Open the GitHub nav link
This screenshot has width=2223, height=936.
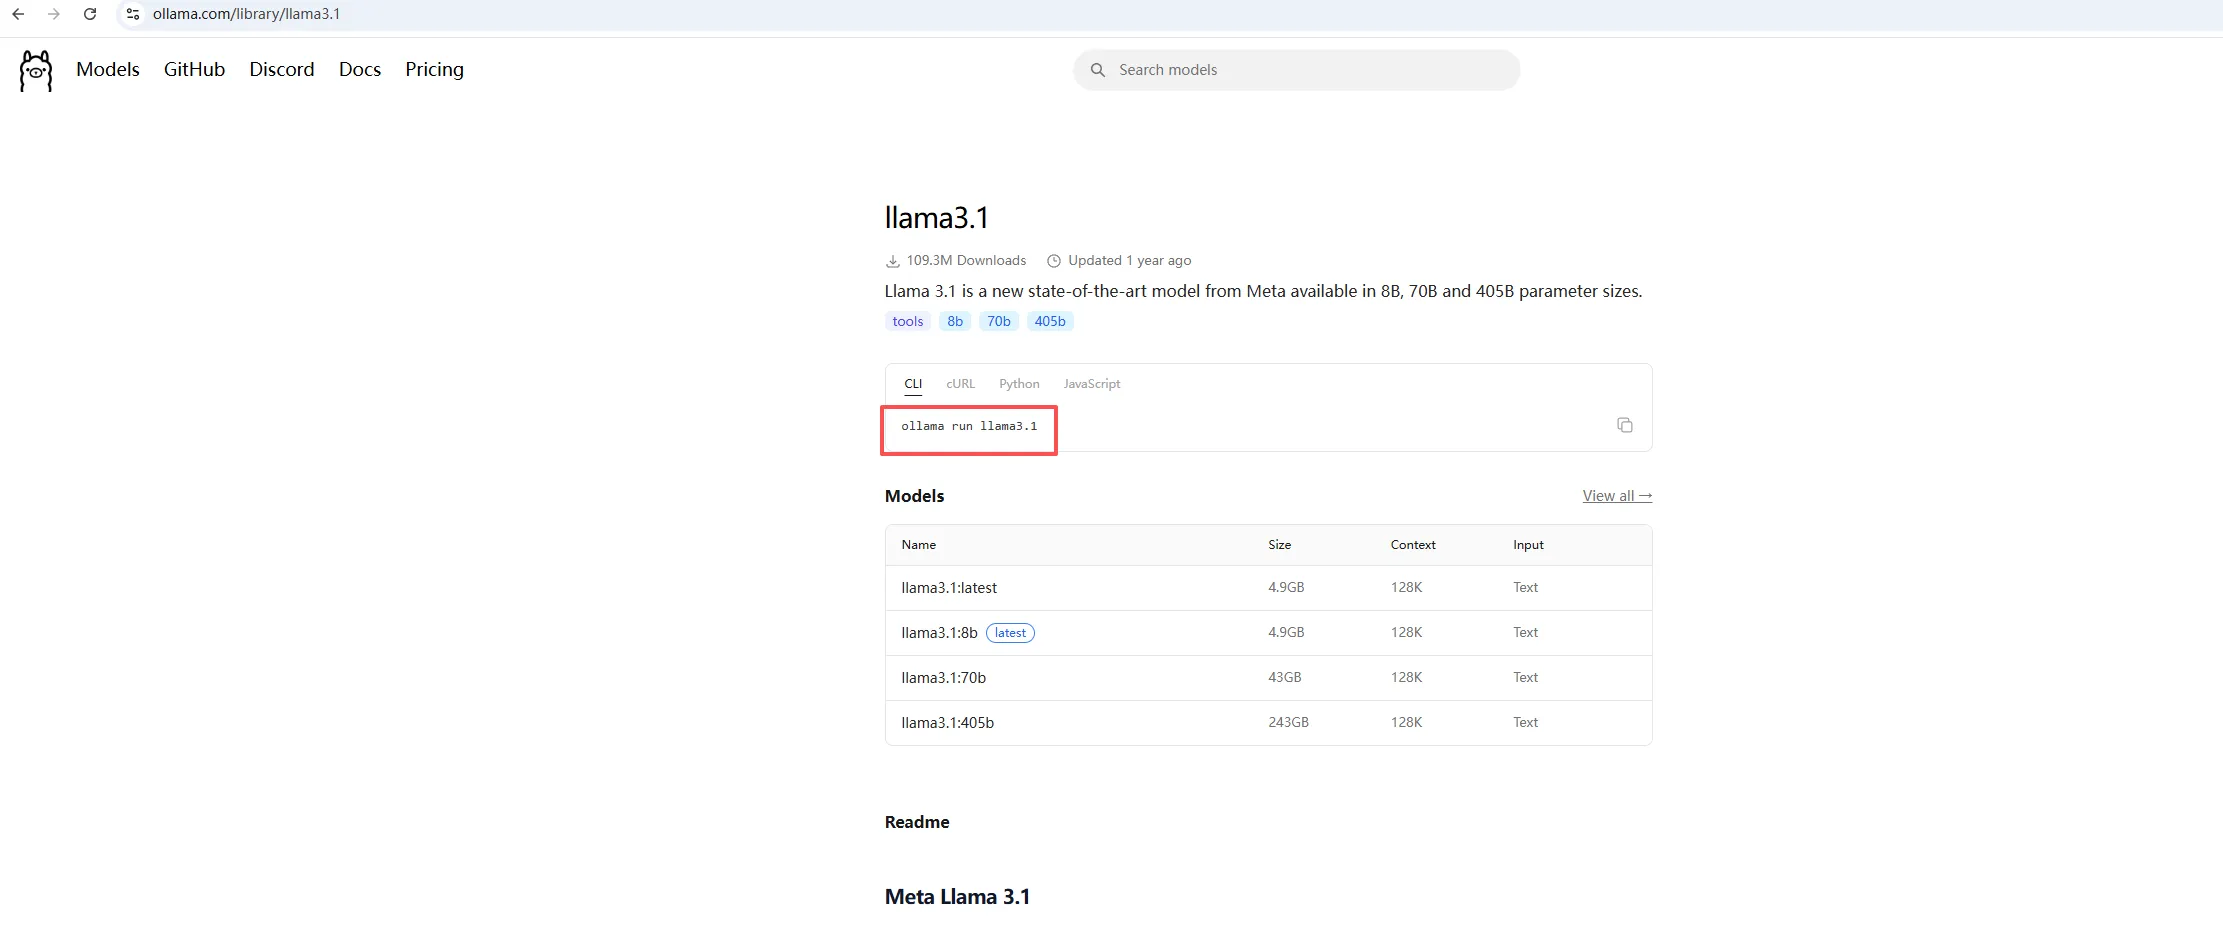point(194,69)
